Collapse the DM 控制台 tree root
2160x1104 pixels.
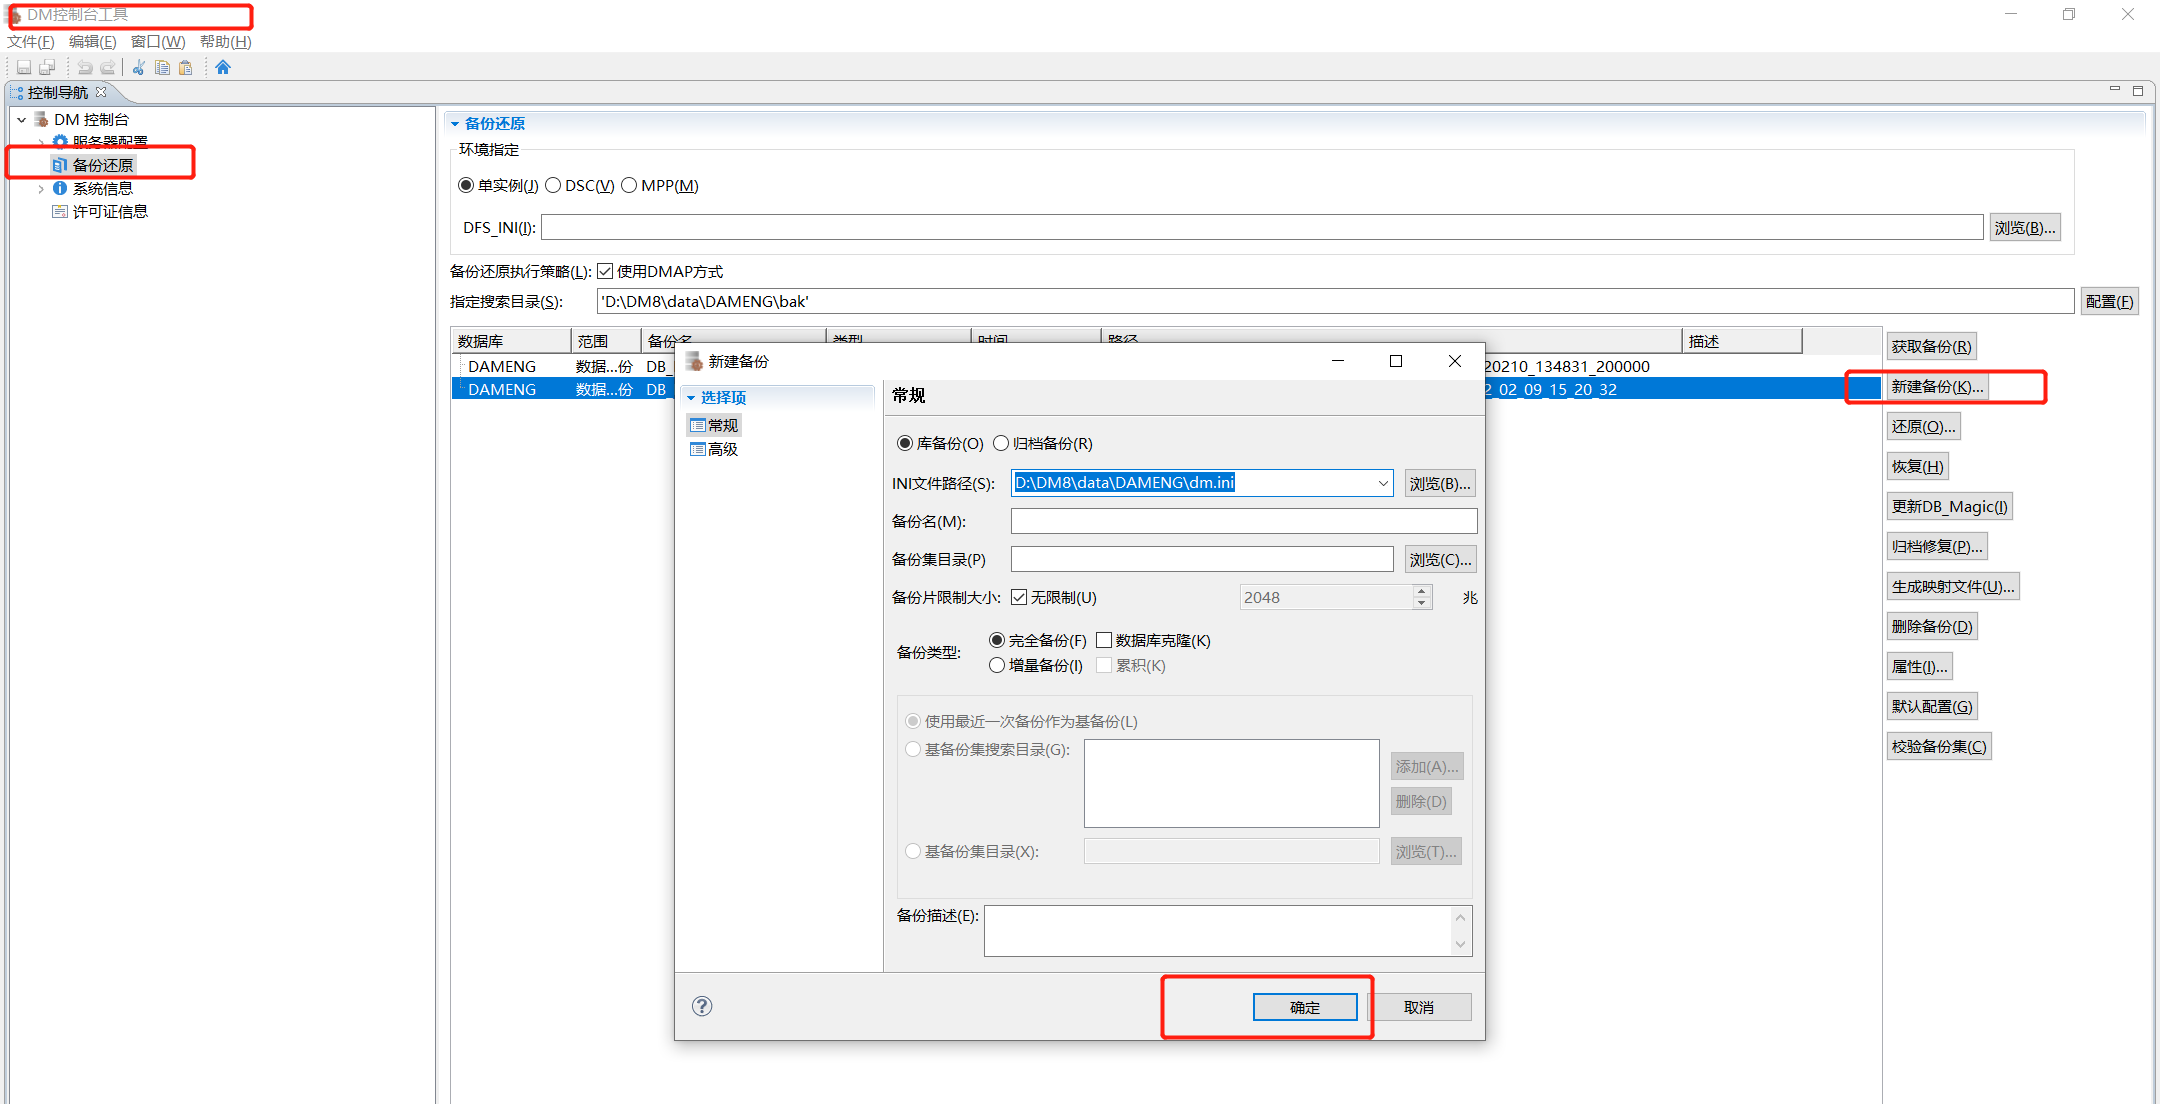(x=21, y=120)
